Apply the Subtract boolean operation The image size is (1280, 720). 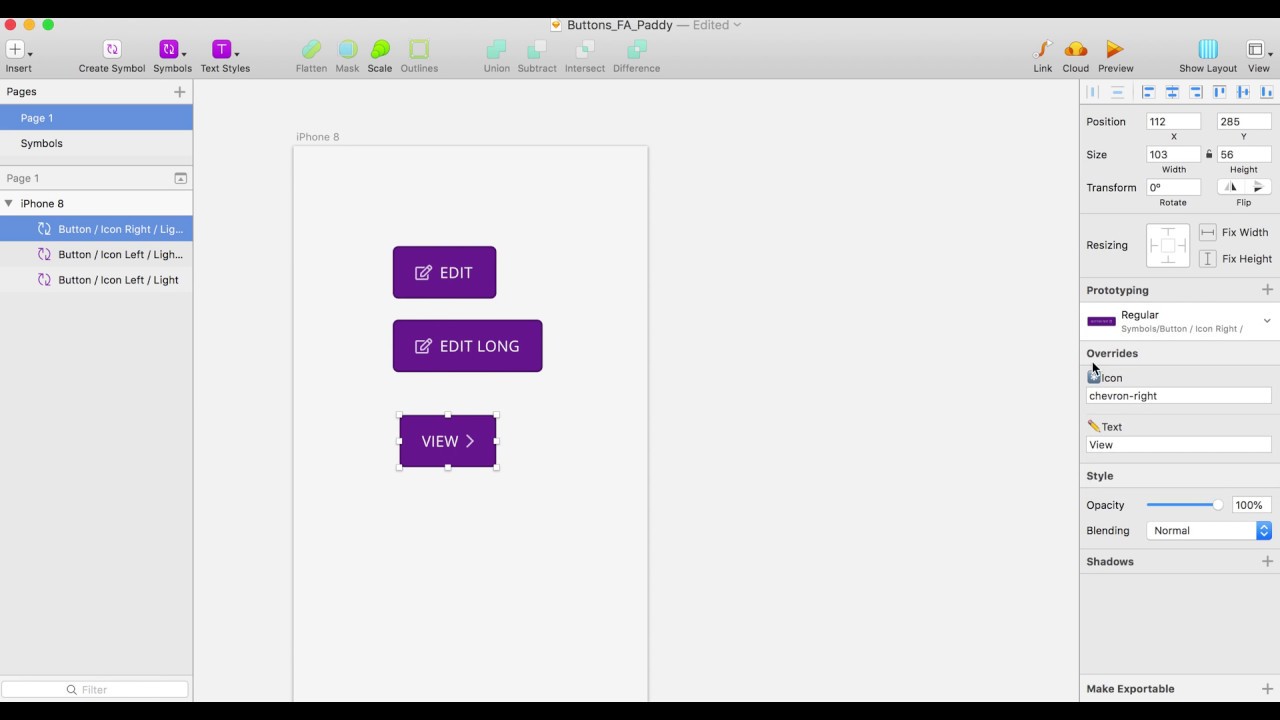[x=537, y=48]
